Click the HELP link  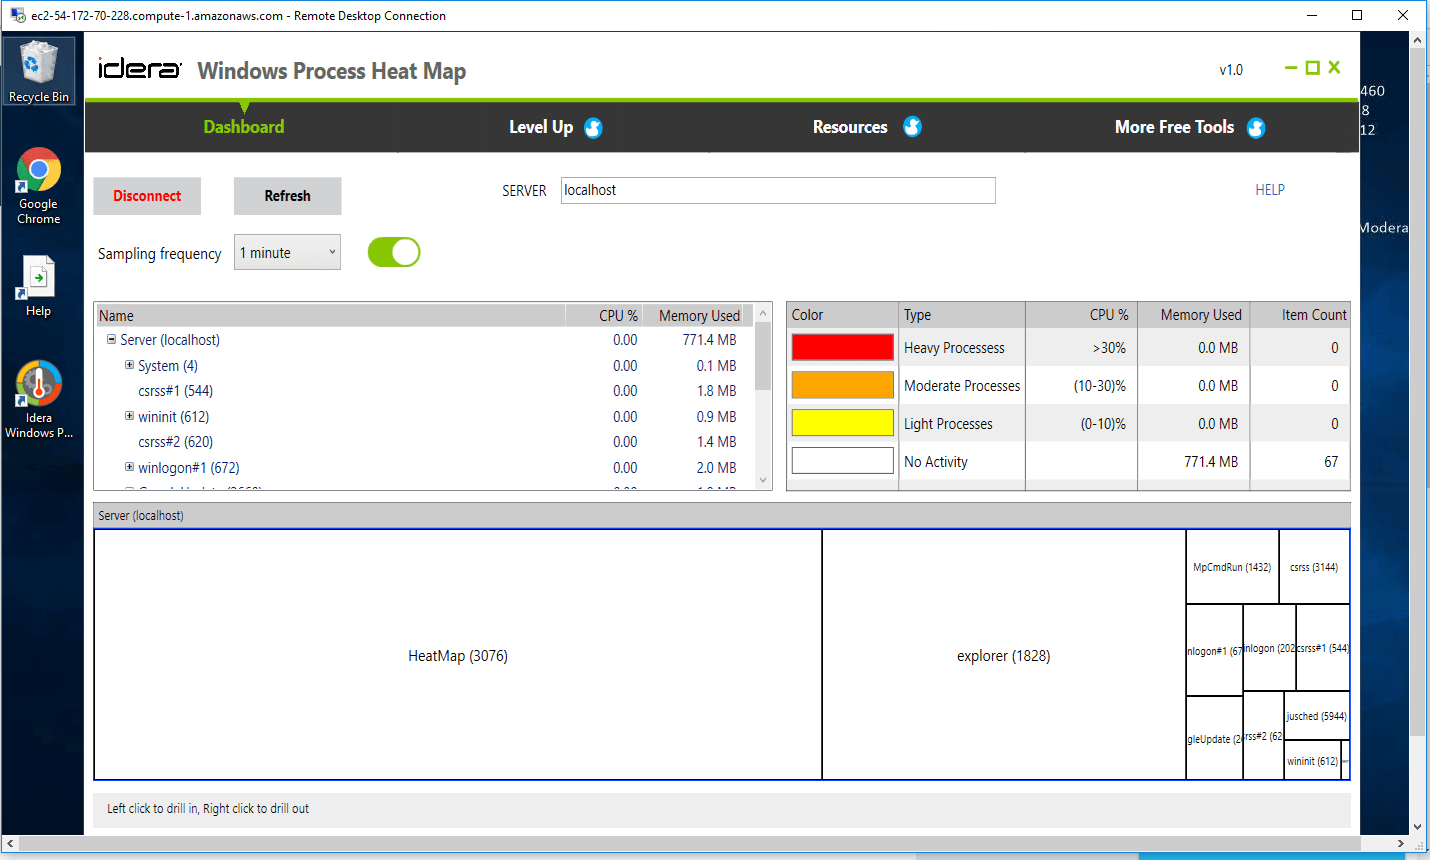[1269, 189]
